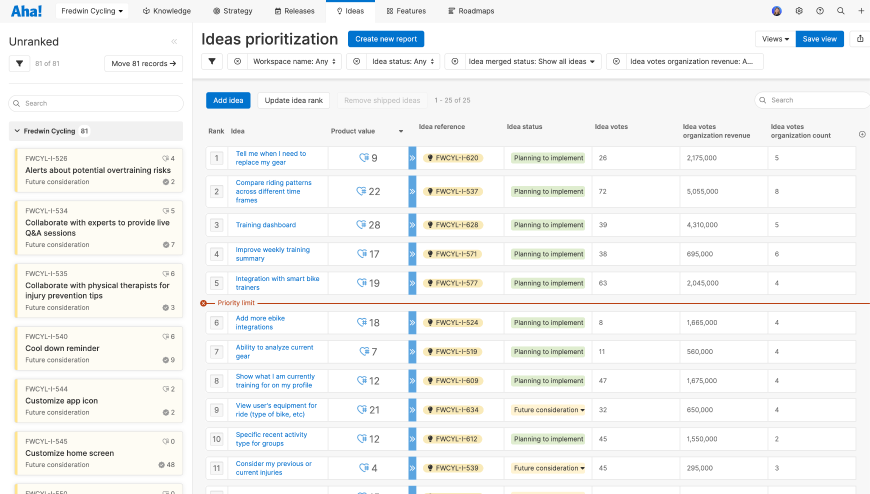Collapse the Unranked side panel
This screenshot has width=870, height=494.
click(174, 42)
